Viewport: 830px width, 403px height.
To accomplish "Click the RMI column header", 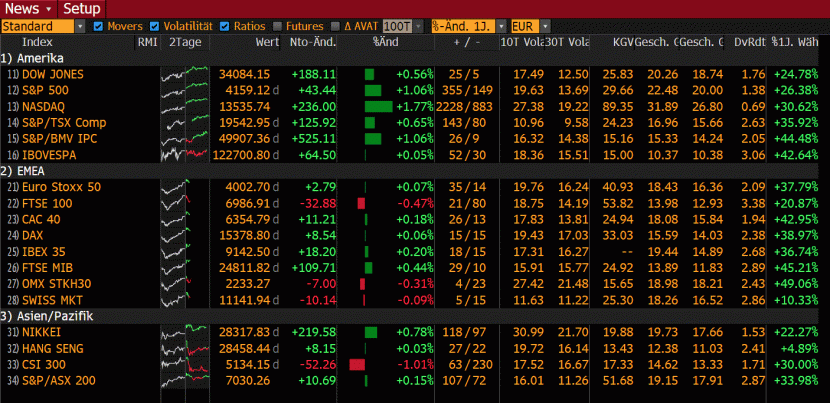I will pyautogui.click(x=148, y=42).
